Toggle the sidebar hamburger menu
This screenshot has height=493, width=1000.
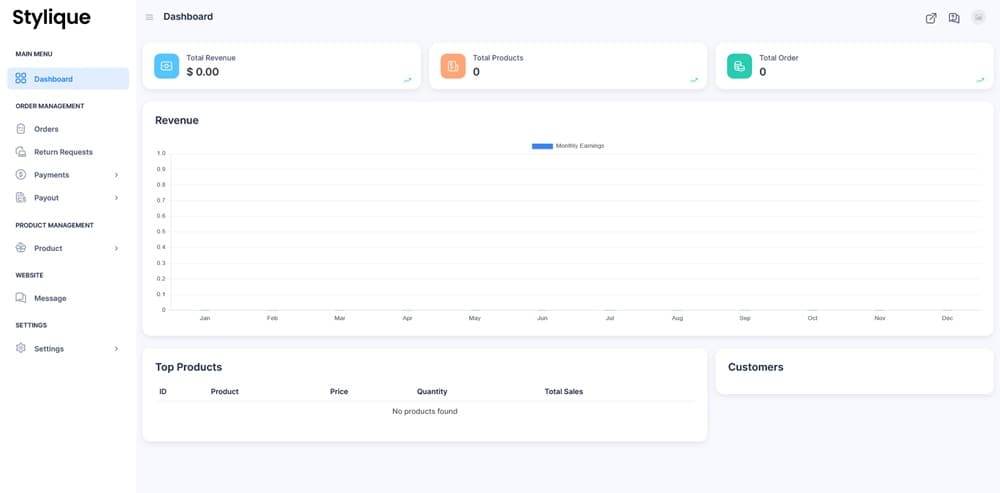coord(149,17)
